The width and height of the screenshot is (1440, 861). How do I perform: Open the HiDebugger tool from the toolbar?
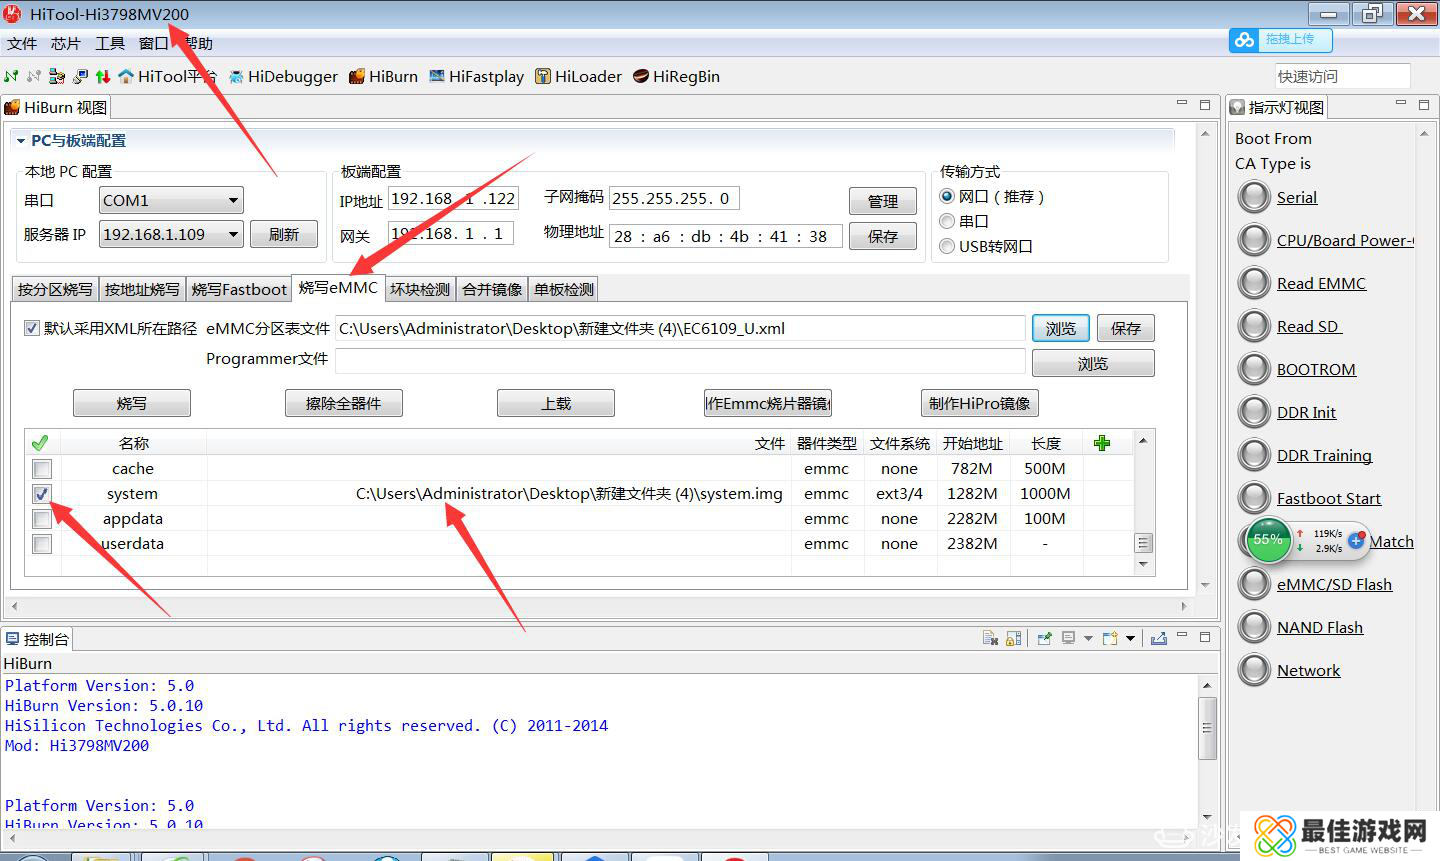[283, 77]
